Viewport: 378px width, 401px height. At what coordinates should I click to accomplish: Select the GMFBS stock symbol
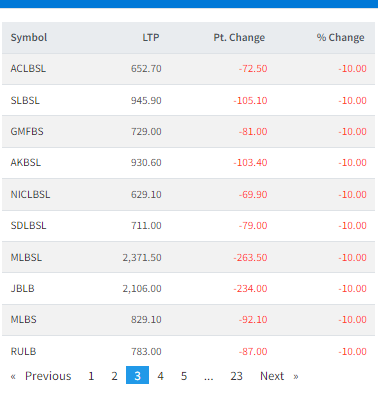click(x=27, y=131)
